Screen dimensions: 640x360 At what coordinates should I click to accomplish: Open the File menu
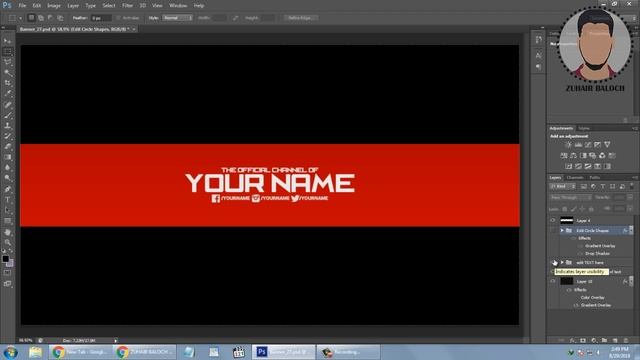tap(22, 6)
